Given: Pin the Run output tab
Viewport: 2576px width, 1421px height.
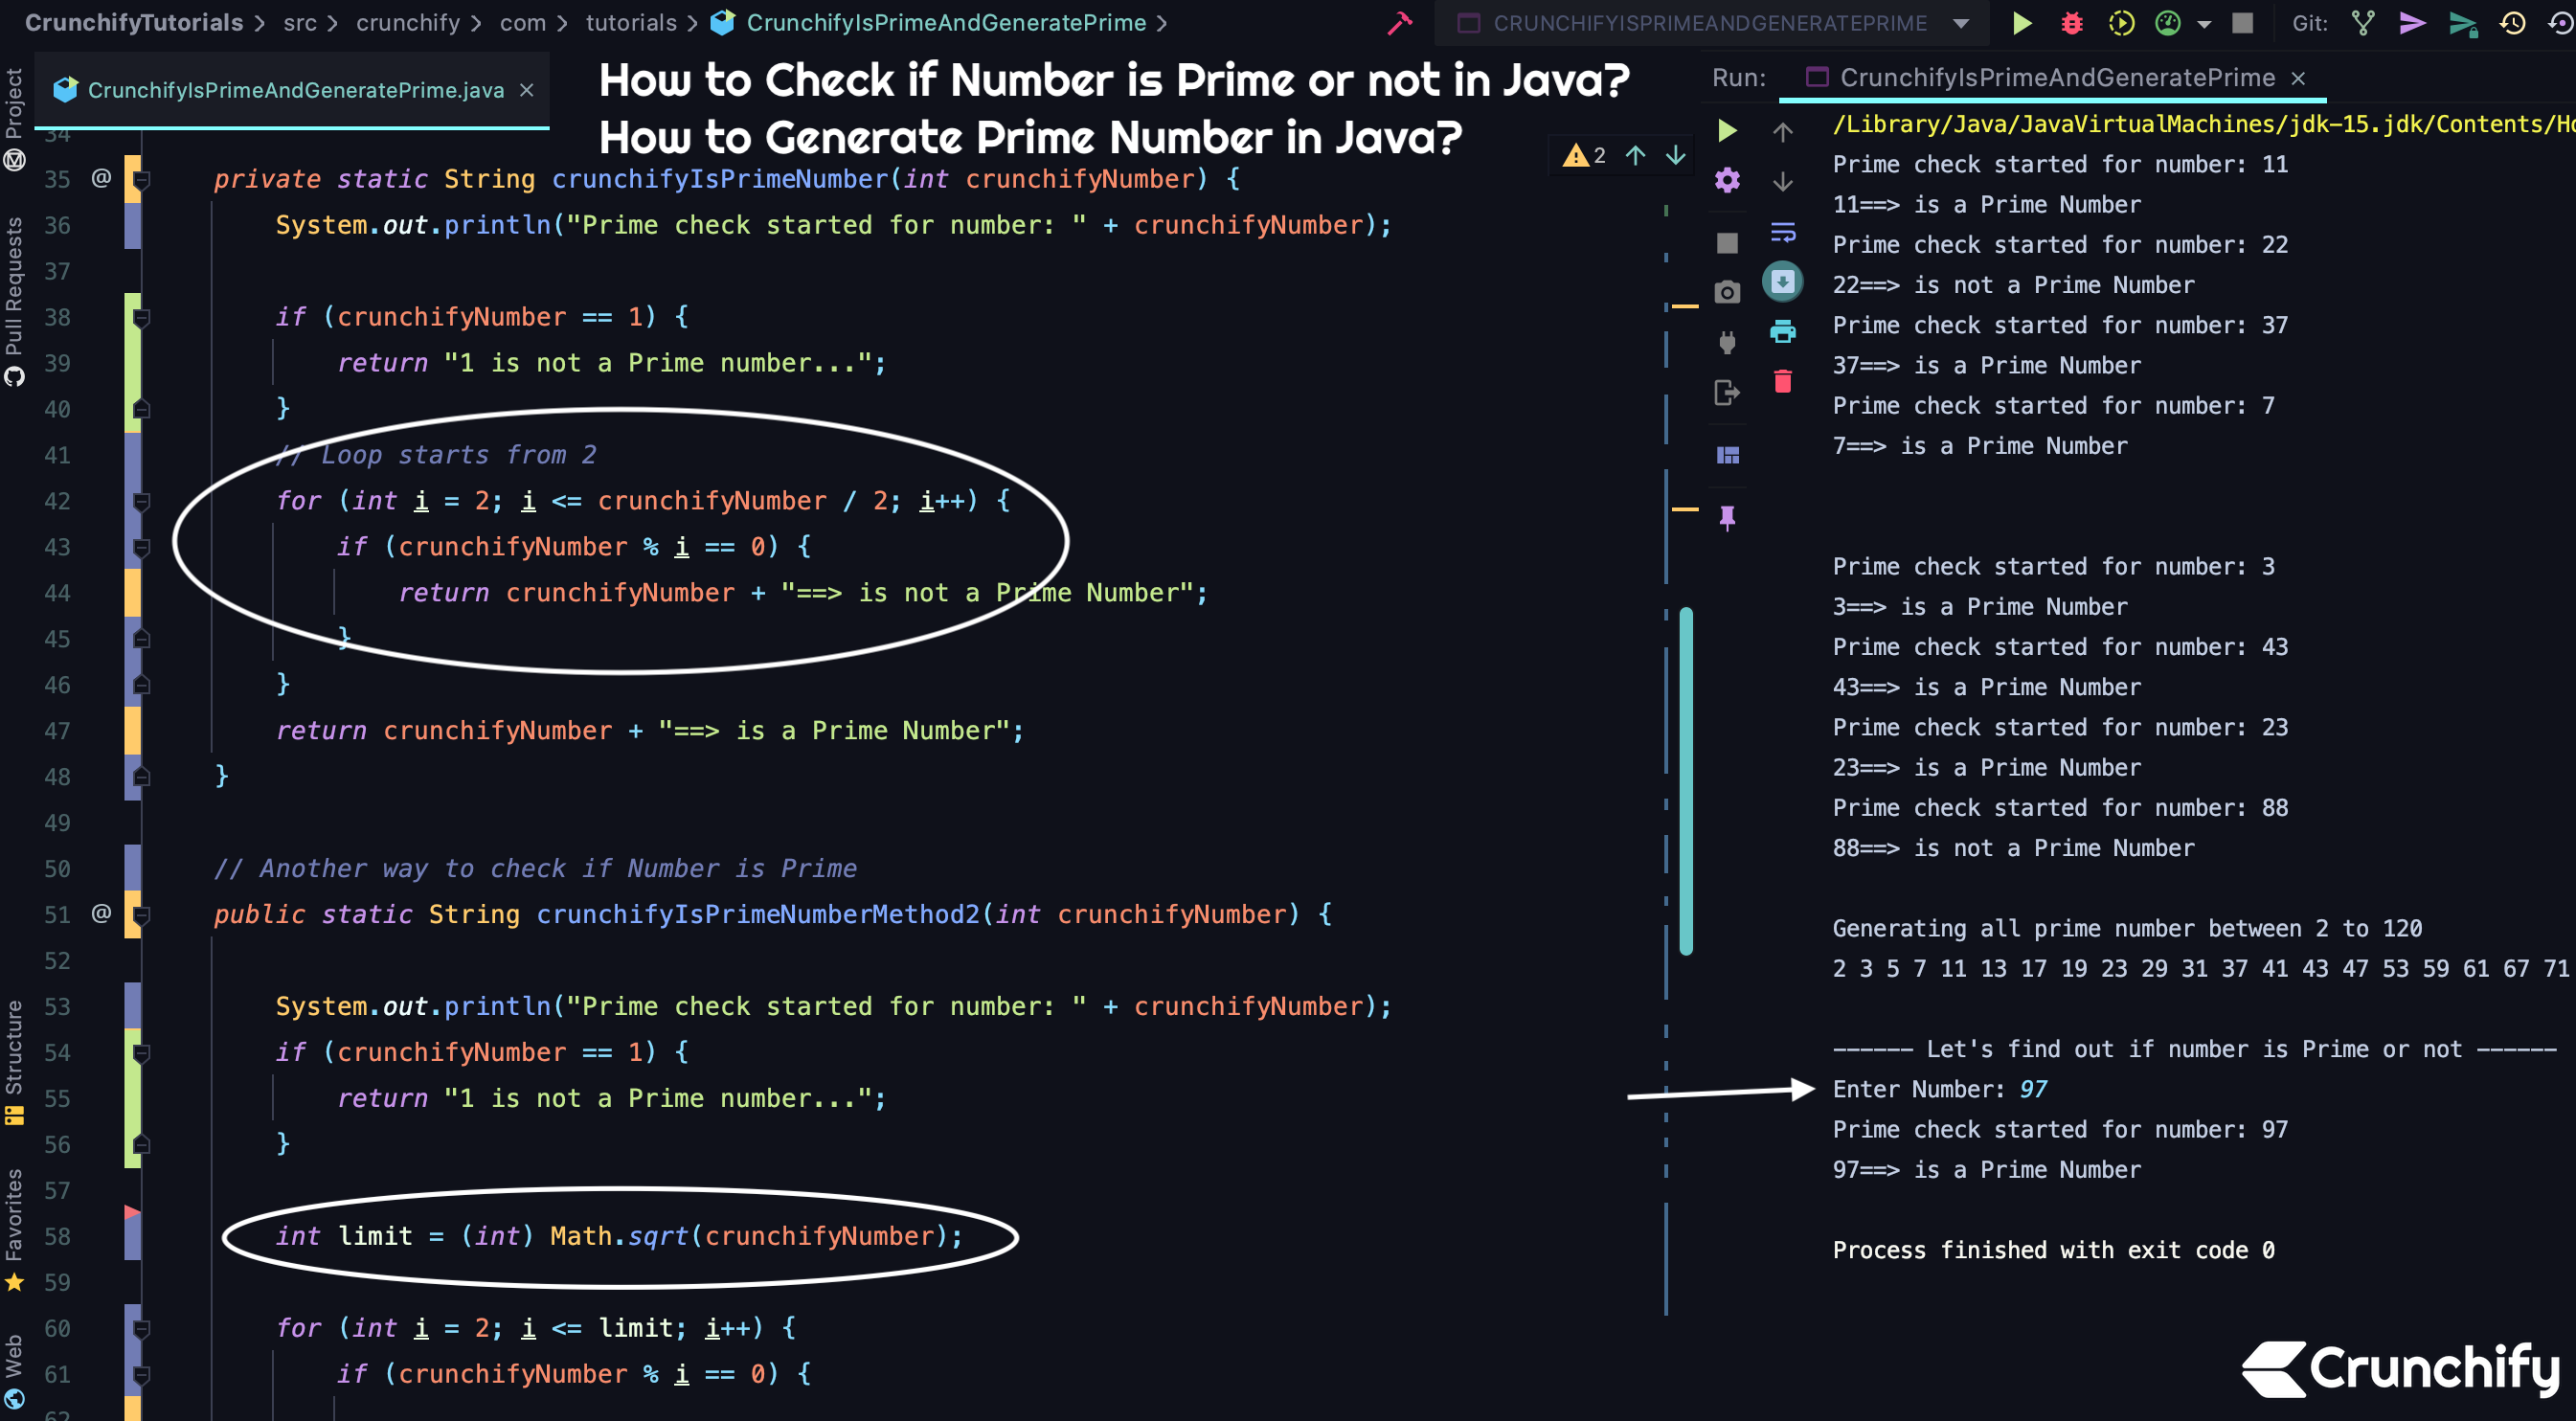Looking at the screenshot, I should point(1726,516).
